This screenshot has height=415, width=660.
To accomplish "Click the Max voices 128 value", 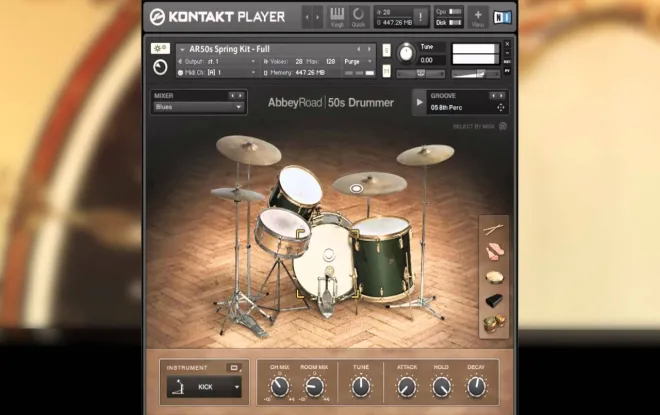I will tap(330, 61).
